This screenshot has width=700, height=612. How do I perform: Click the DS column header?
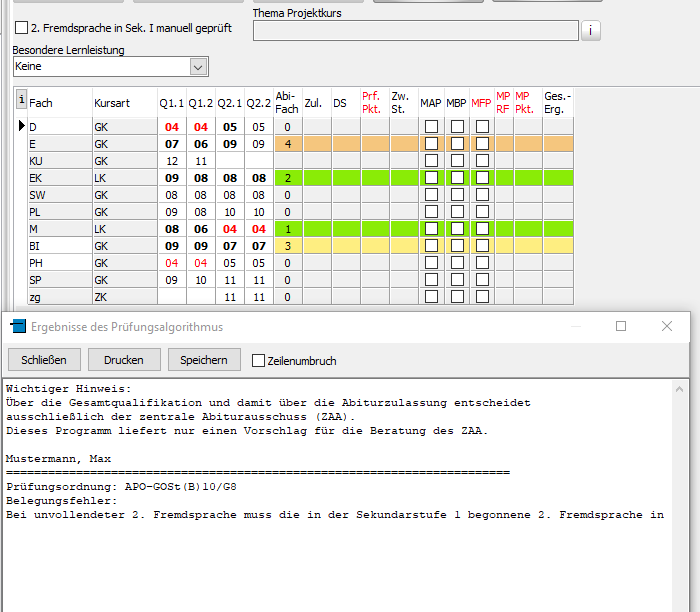tap(346, 103)
